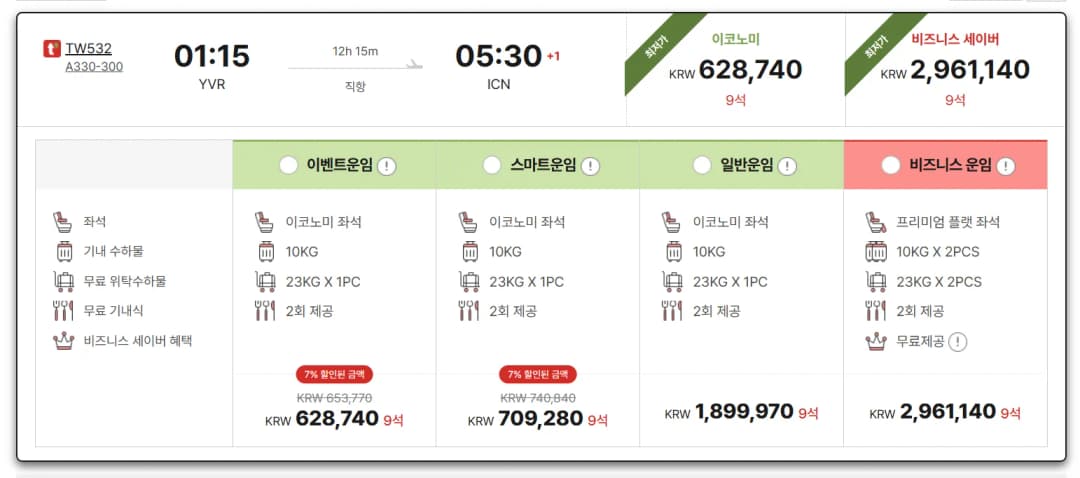Screen dimensions: 1080x478
Task: Select the 비즈니스 세이버 KRW 2,961,140 tab
Action: pyautogui.click(x=955, y=70)
